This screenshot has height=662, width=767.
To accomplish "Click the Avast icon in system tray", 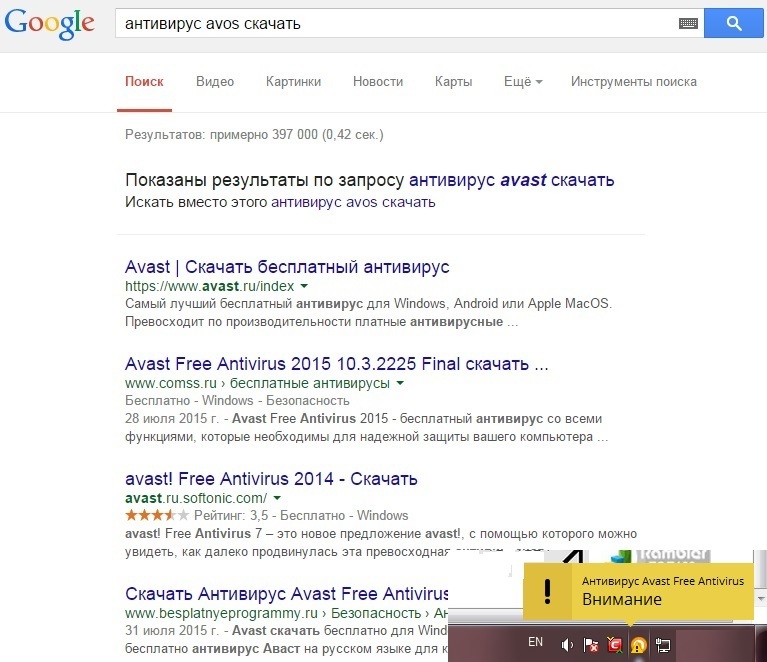I will [x=637, y=646].
